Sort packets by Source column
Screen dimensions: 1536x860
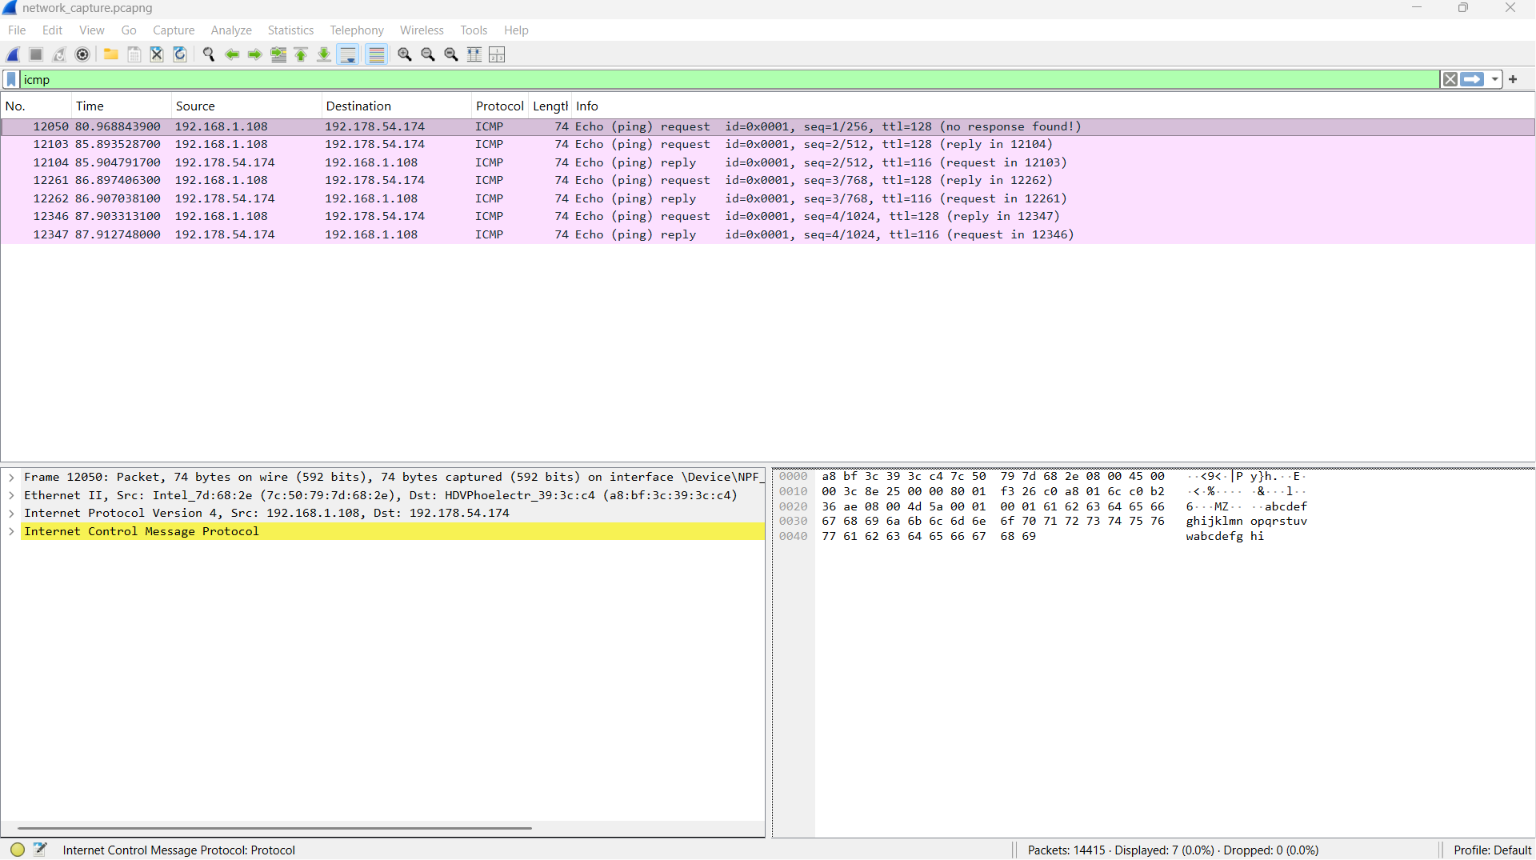point(246,106)
